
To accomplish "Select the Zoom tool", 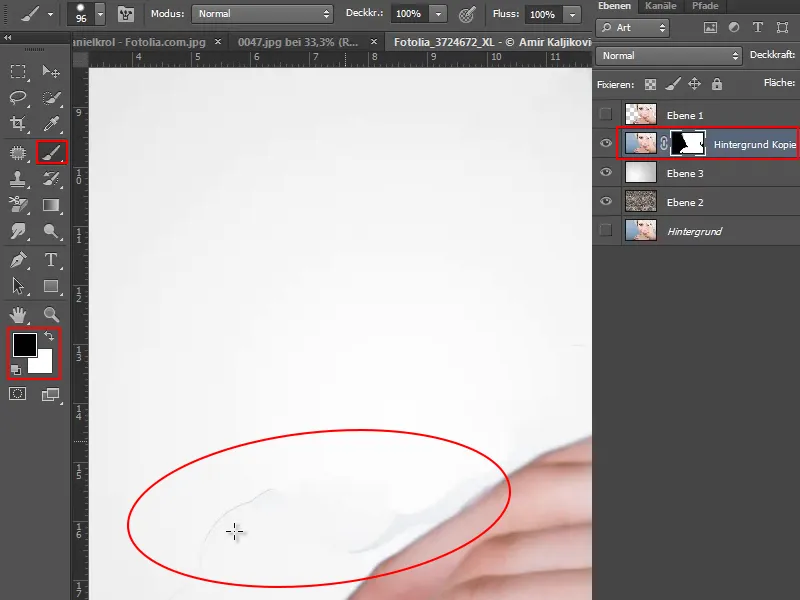I will tap(51, 315).
